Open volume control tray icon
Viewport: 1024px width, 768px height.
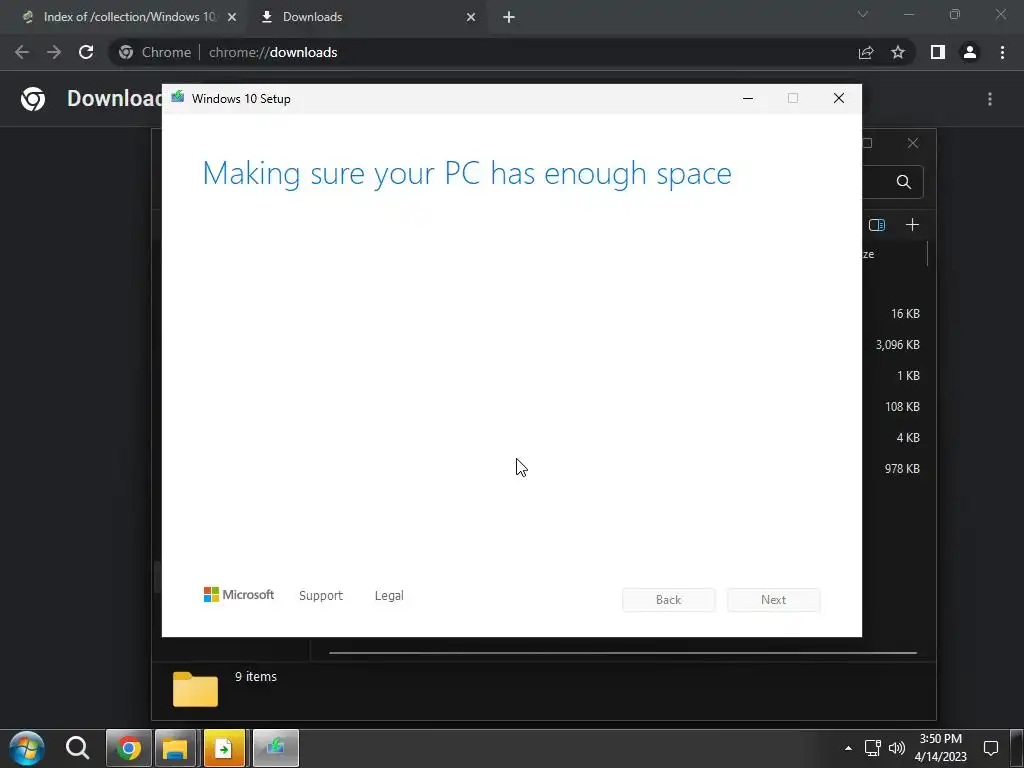point(897,748)
